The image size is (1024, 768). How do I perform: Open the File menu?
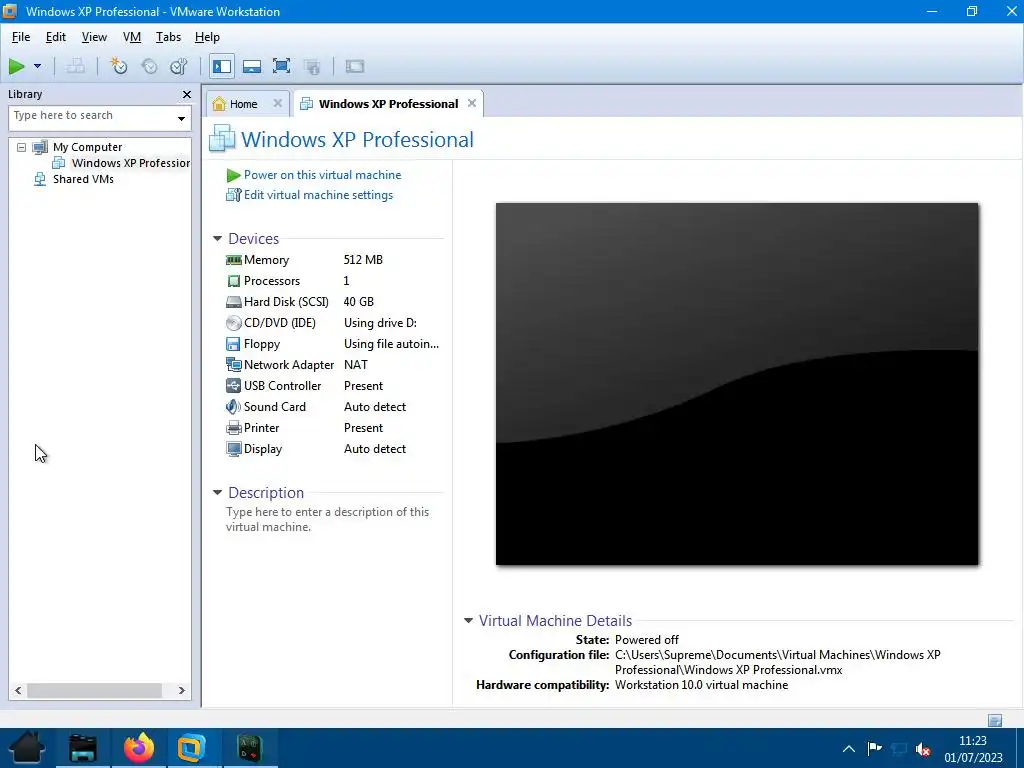tap(21, 37)
